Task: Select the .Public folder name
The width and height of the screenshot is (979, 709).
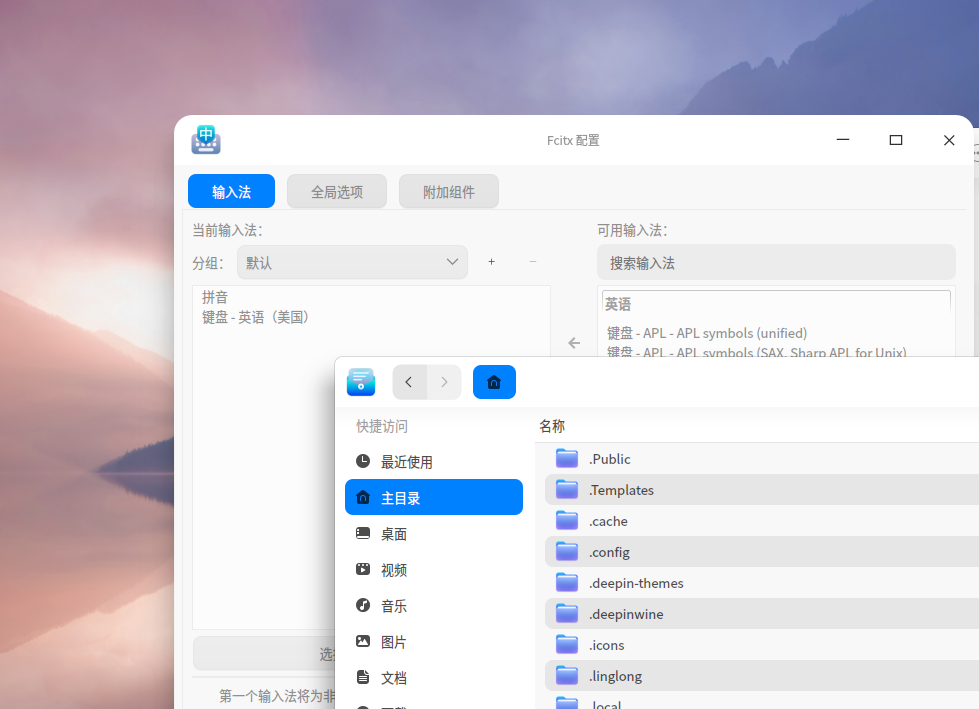Action: tap(609, 459)
